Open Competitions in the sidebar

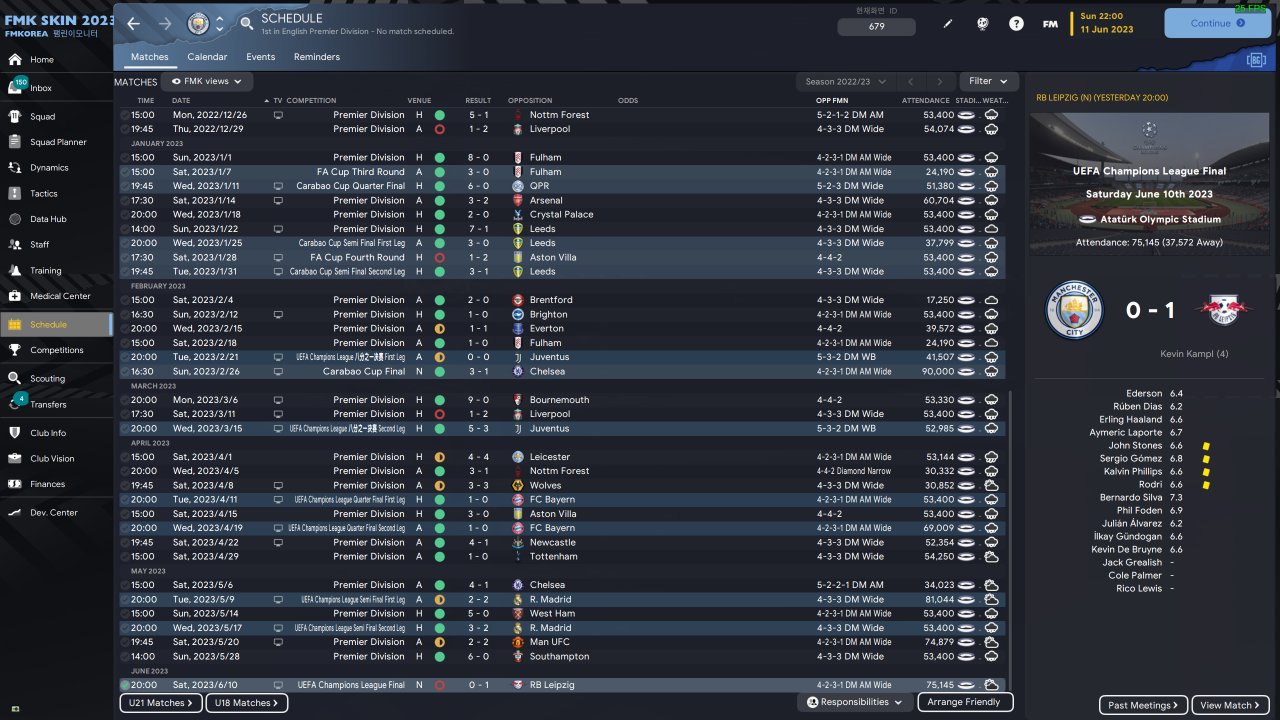(56, 350)
